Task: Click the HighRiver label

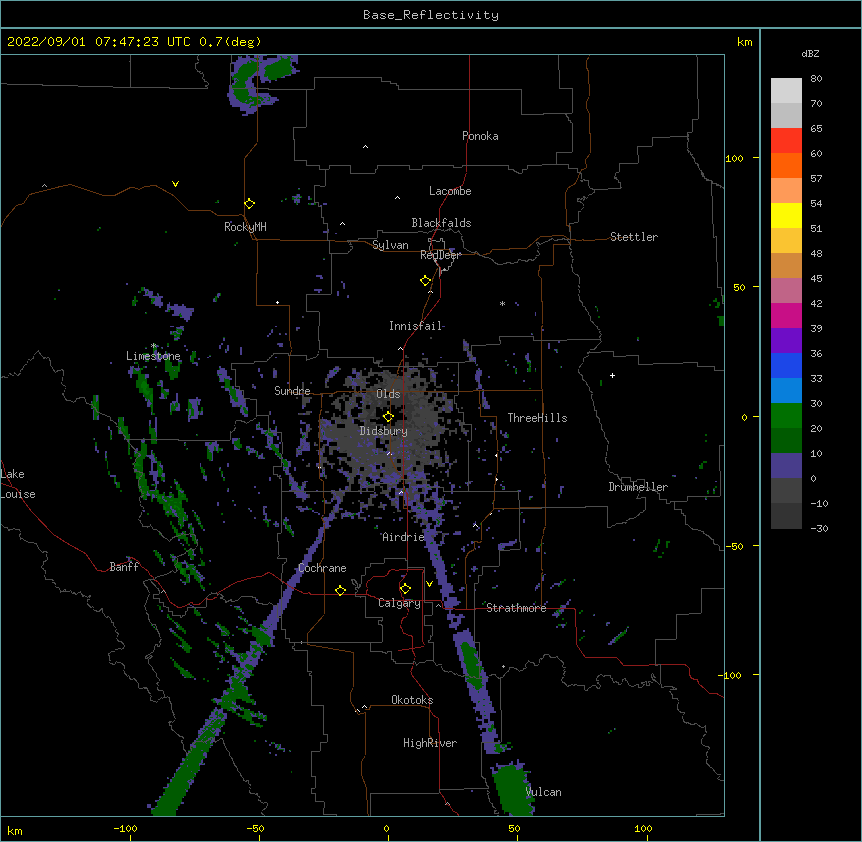Action: [430, 743]
